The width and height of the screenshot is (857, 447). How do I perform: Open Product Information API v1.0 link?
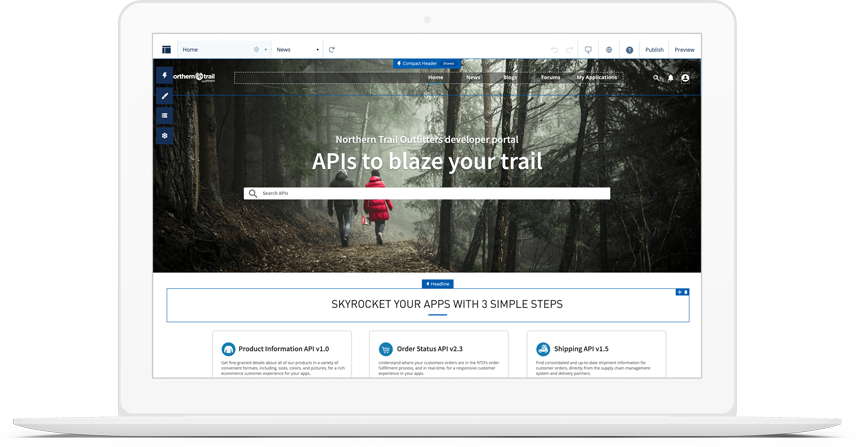coord(284,349)
